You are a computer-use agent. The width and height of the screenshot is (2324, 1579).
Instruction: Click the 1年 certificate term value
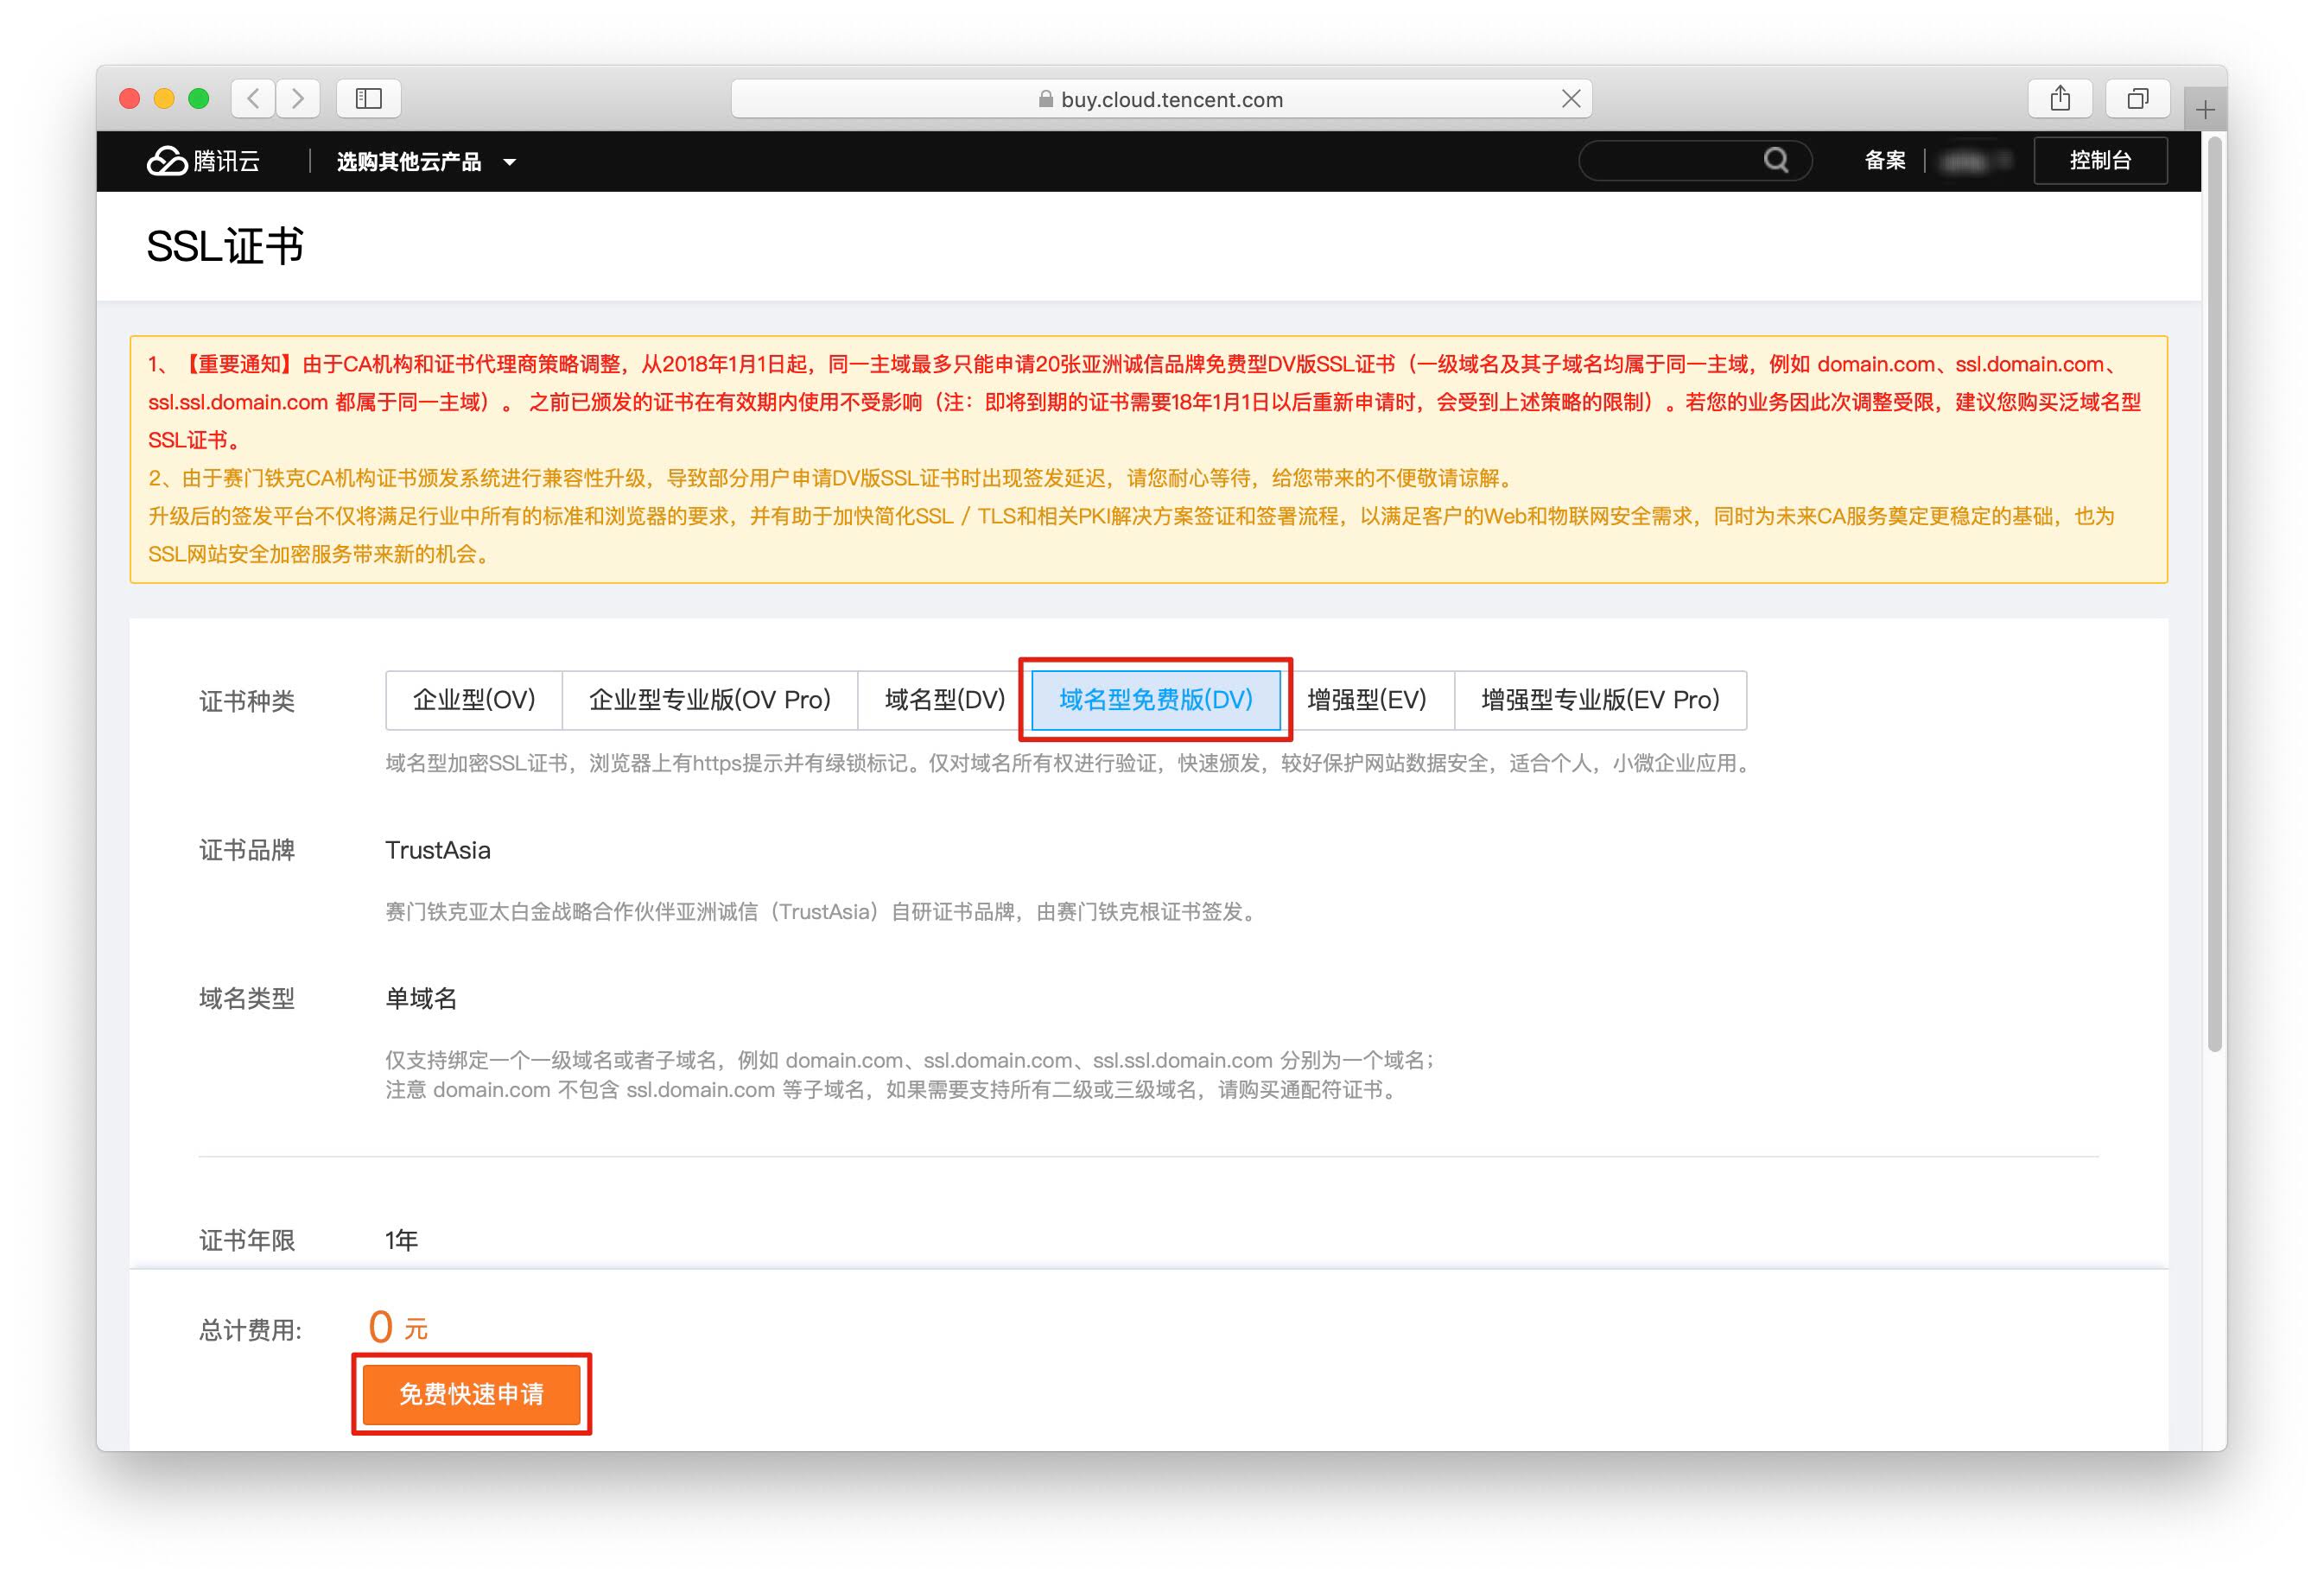[x=402, y=1240]
